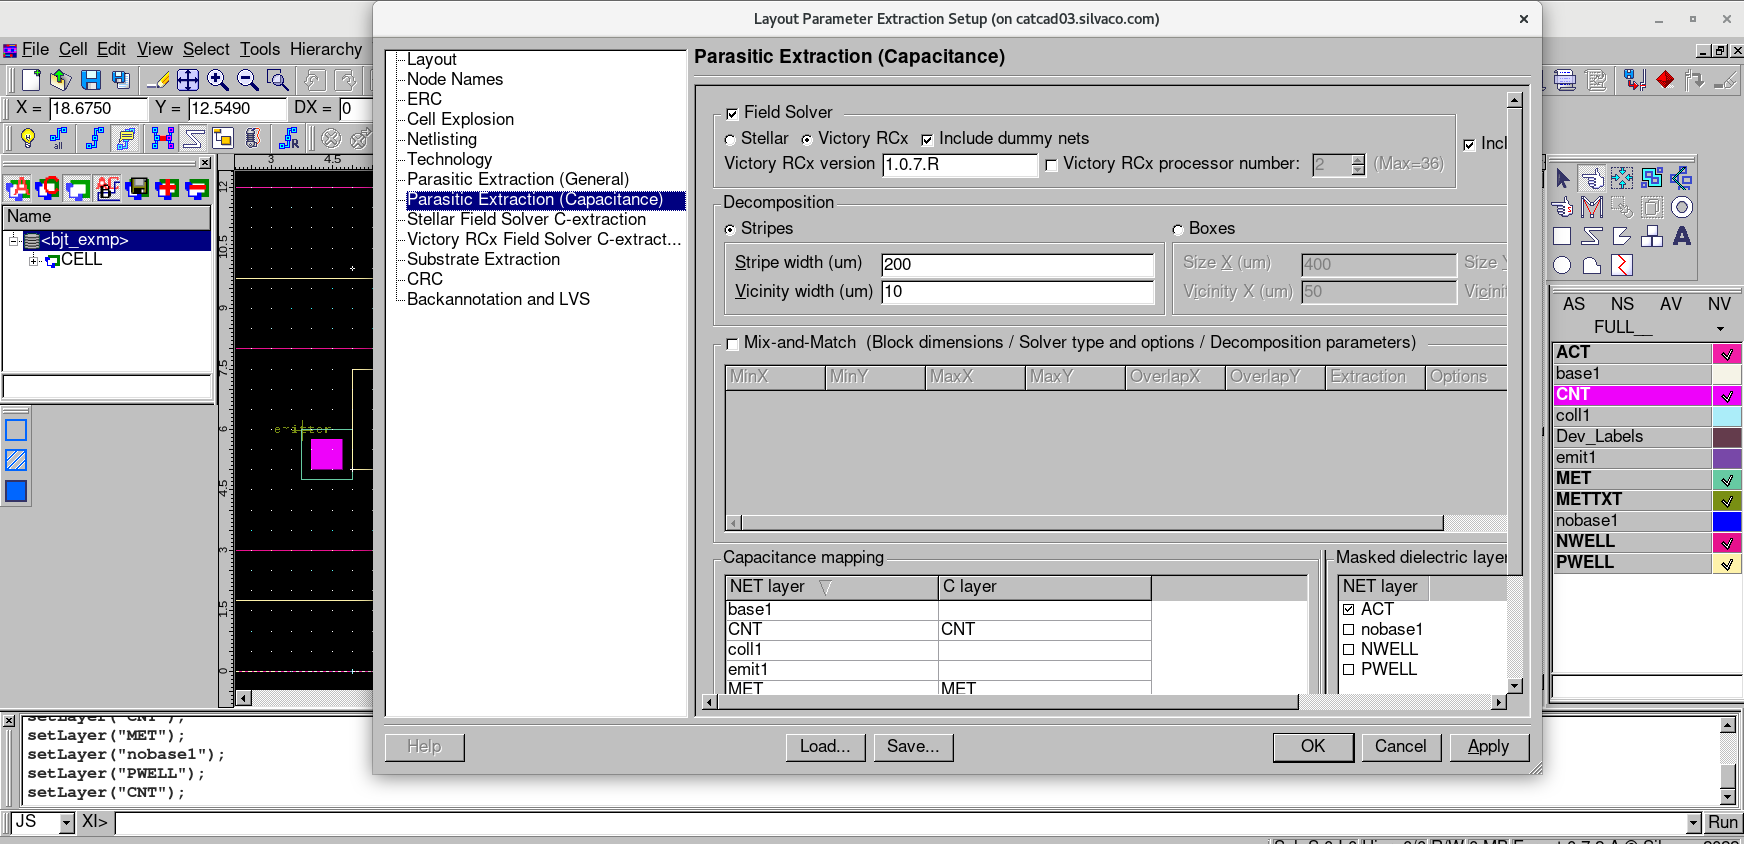Open the FULL layer set dropdown arrow
The image size is (1744, 844).
coord(1720,329)
